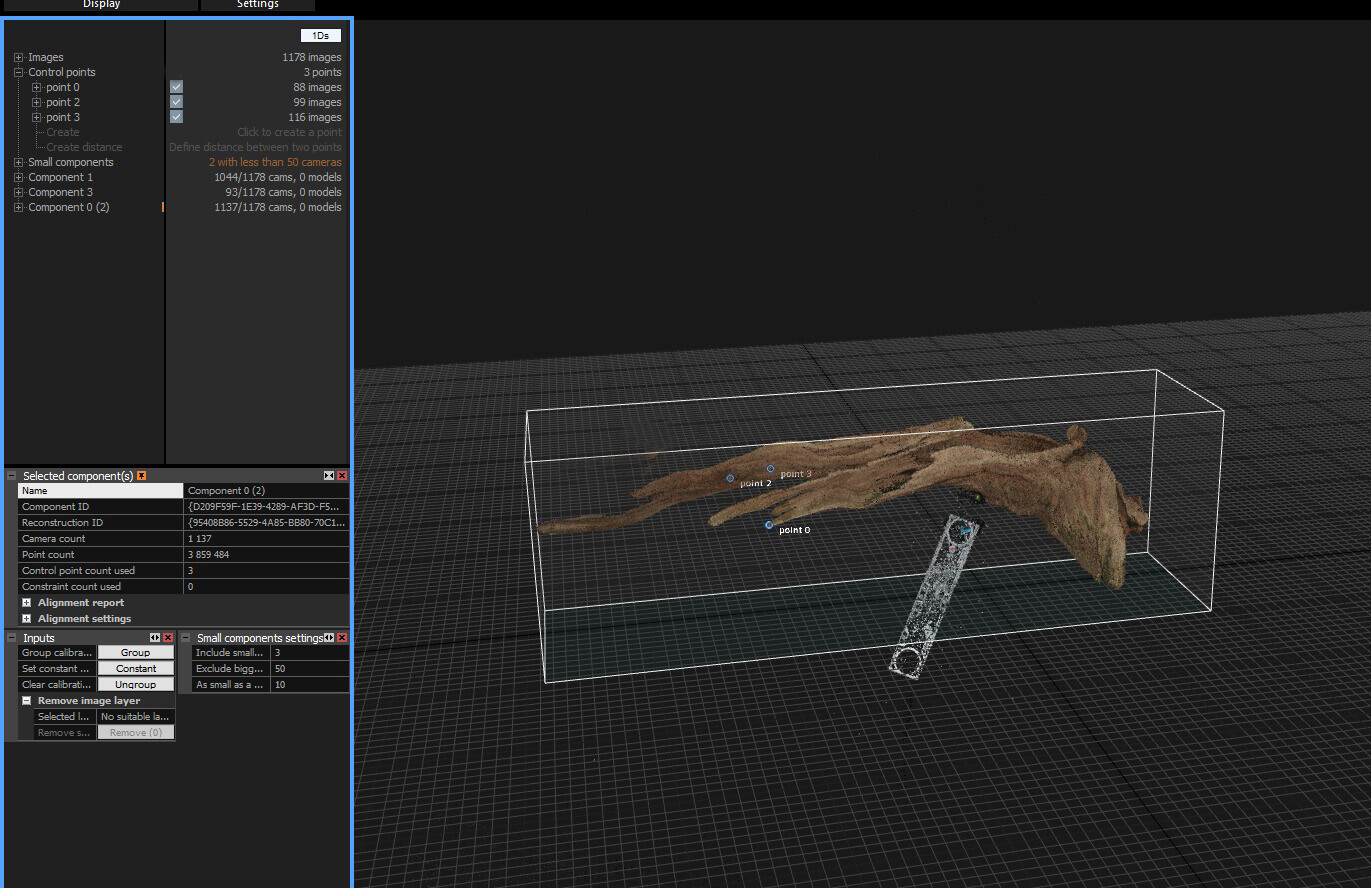Expand the Images tree node
Screen dimensions: 1371x888
(17, 57)
